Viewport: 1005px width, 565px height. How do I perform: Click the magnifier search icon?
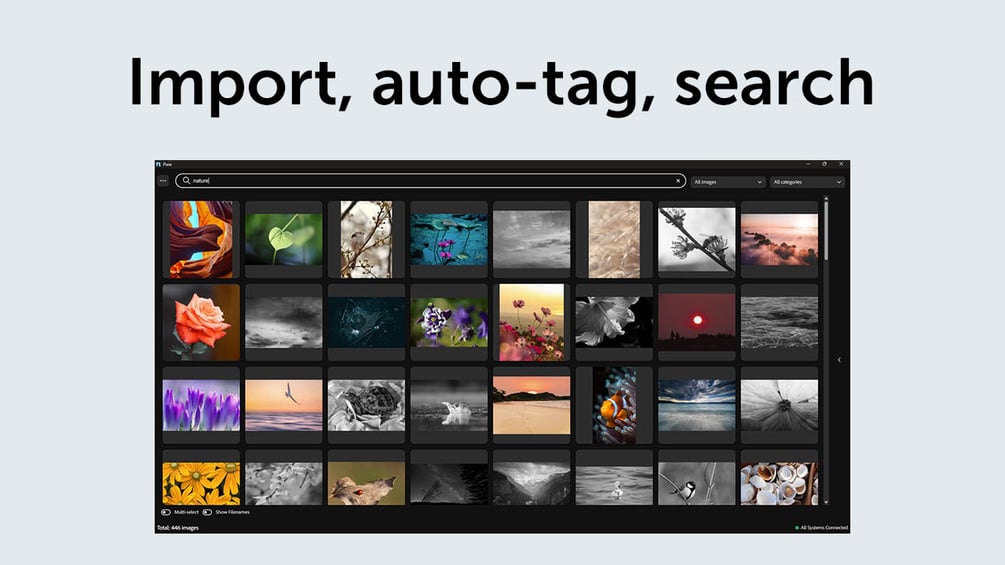coord(186,181)
